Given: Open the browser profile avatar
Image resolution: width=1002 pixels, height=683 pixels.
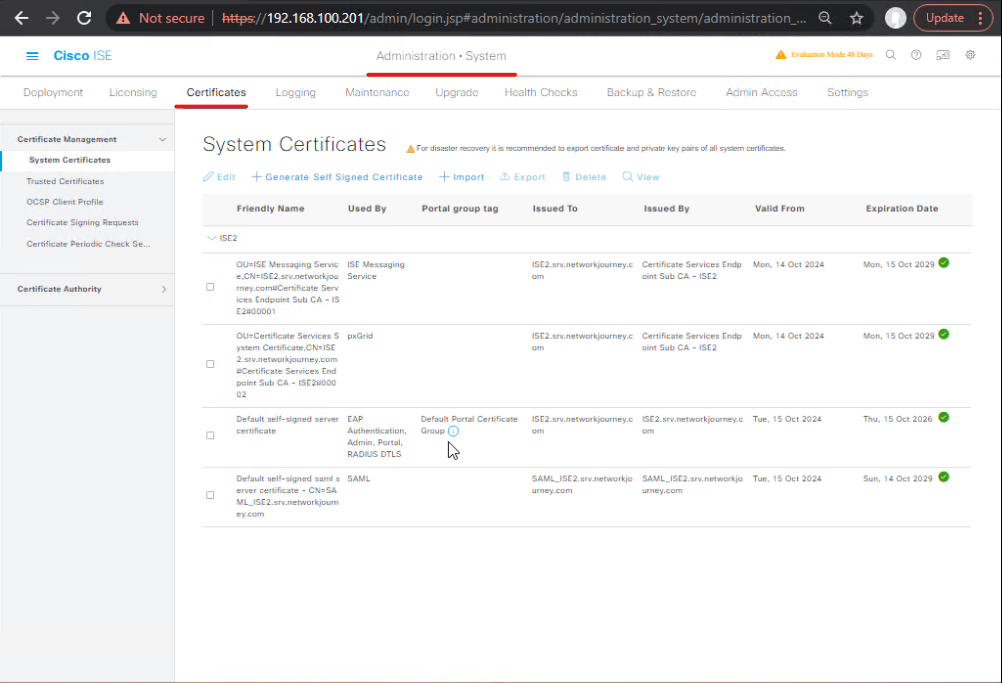Looking at the screenshot, I should point(895,18).
